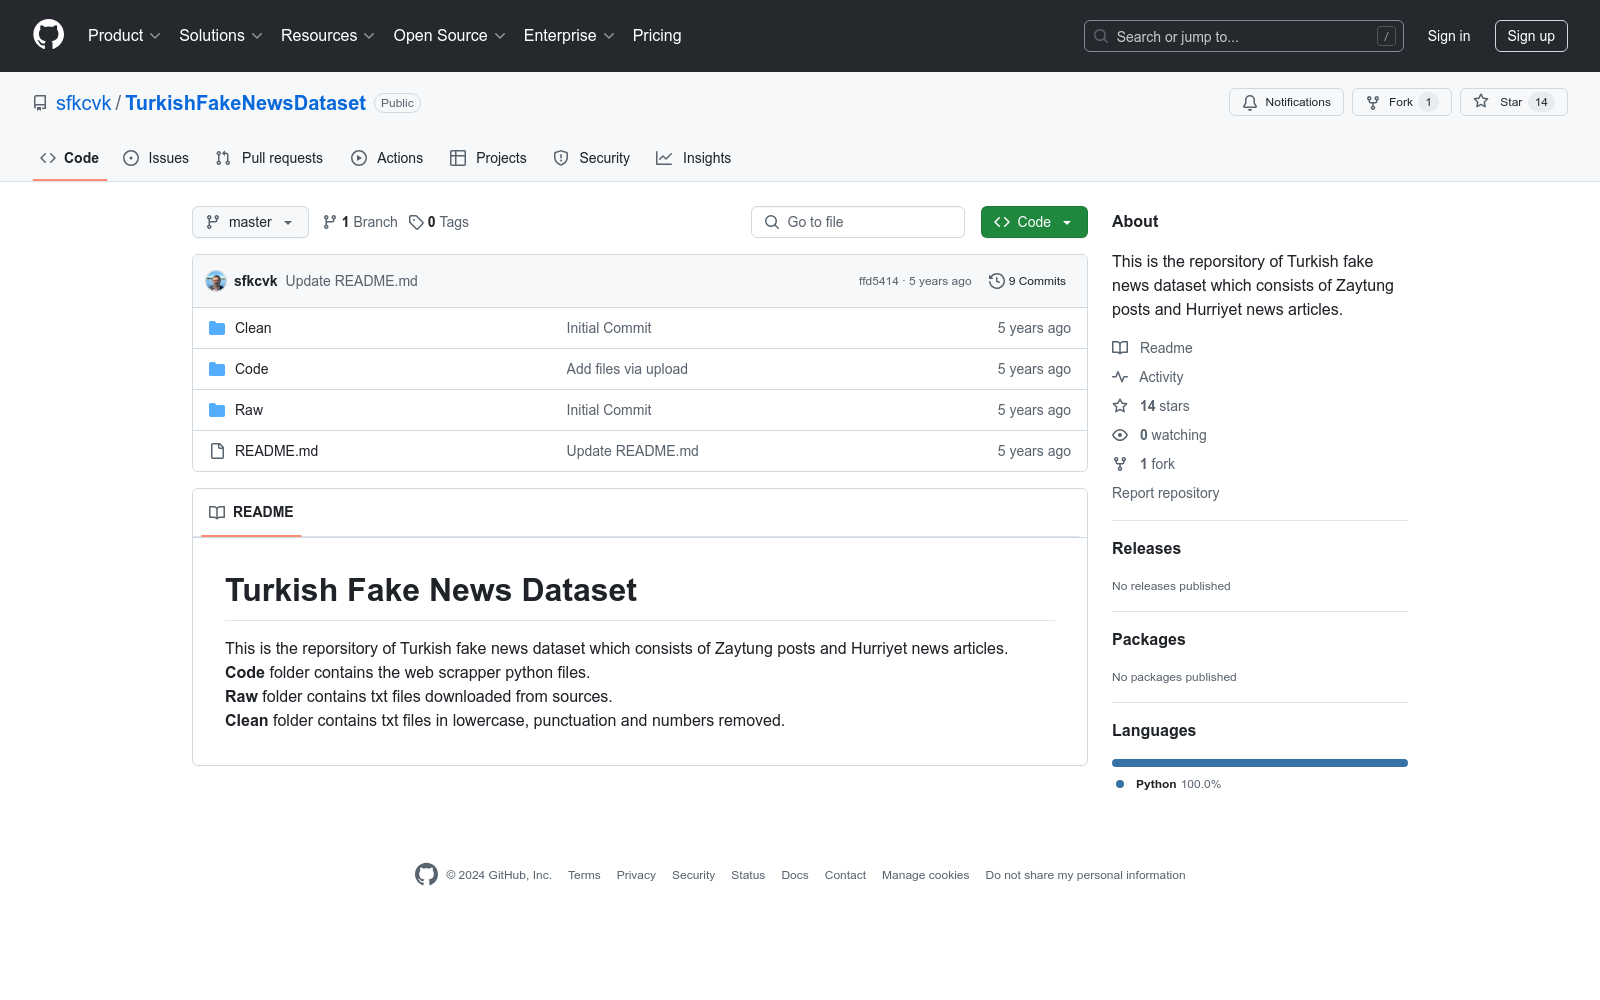Click the repository icon beside sfkcvk
Image resolution: width=1600 pixels, height=1000 pixels.
pos(40,103)
